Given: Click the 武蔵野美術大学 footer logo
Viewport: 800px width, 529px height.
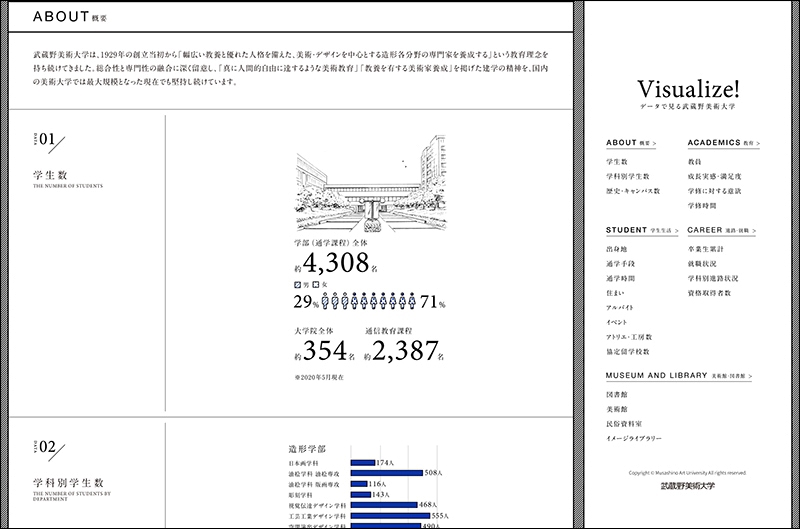Looking at the screenshot, I should (687, 486).
